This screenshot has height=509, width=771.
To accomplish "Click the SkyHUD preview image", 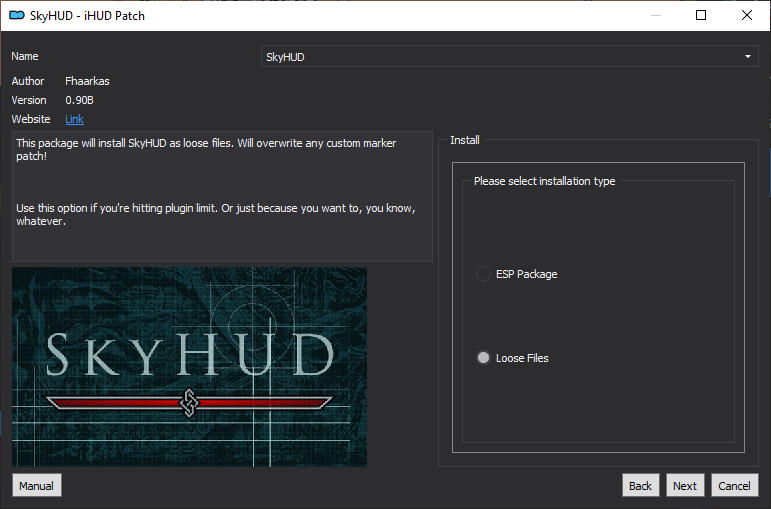I will 189,367.
